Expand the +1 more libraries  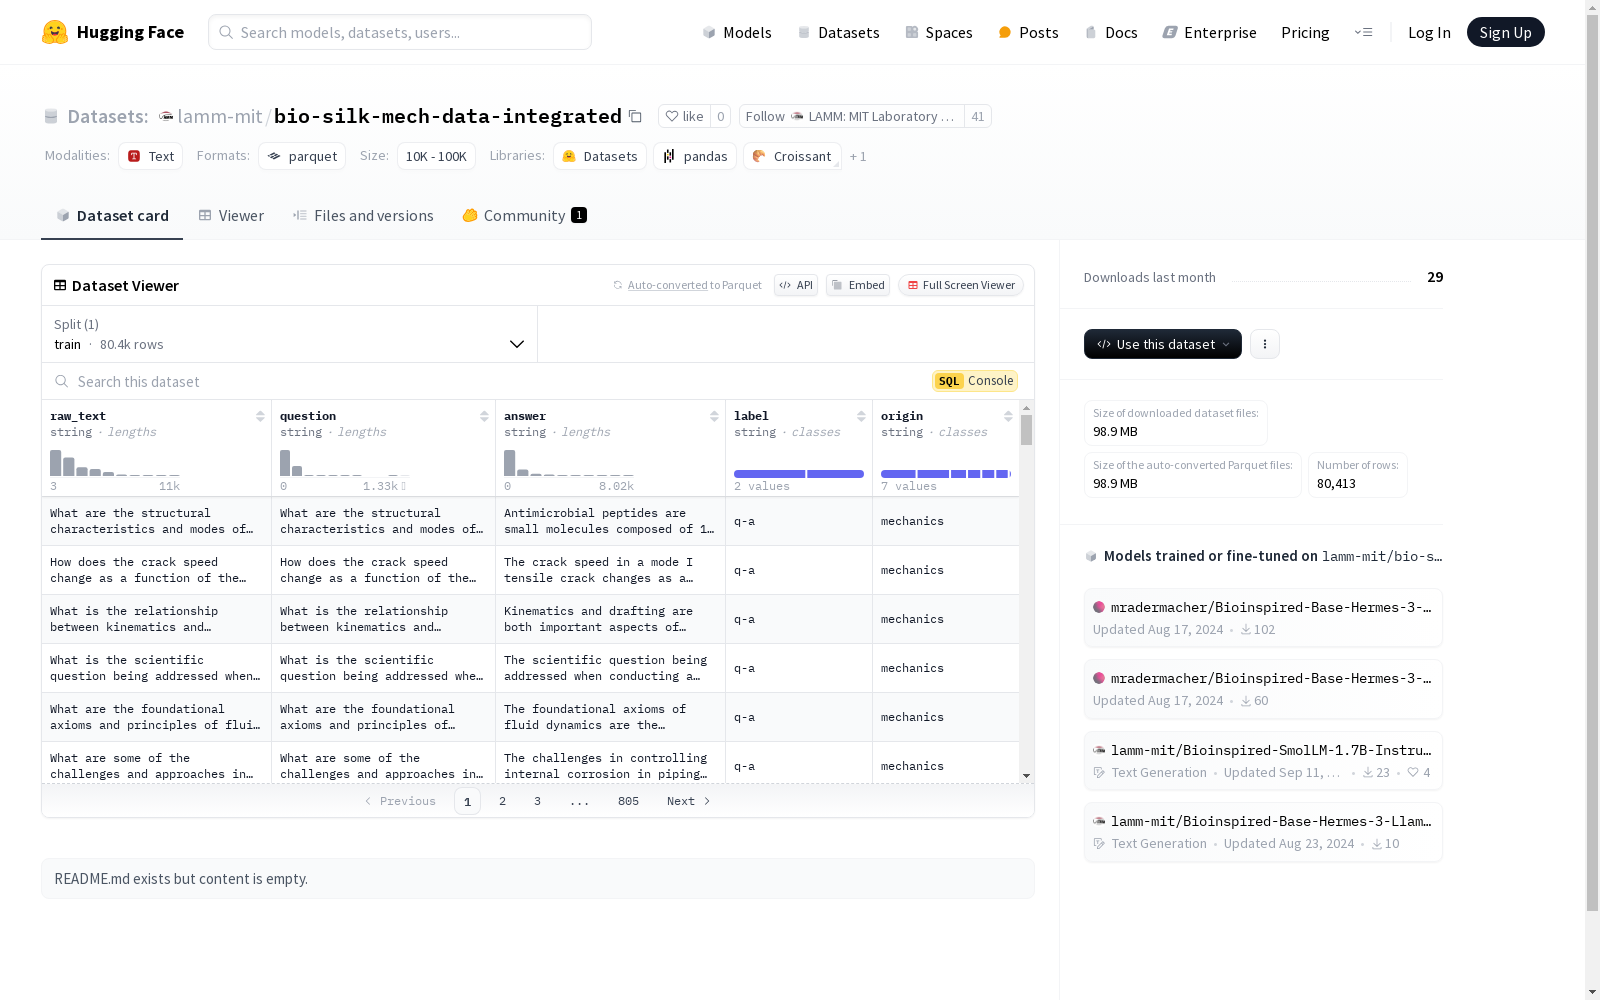[858, 156]
